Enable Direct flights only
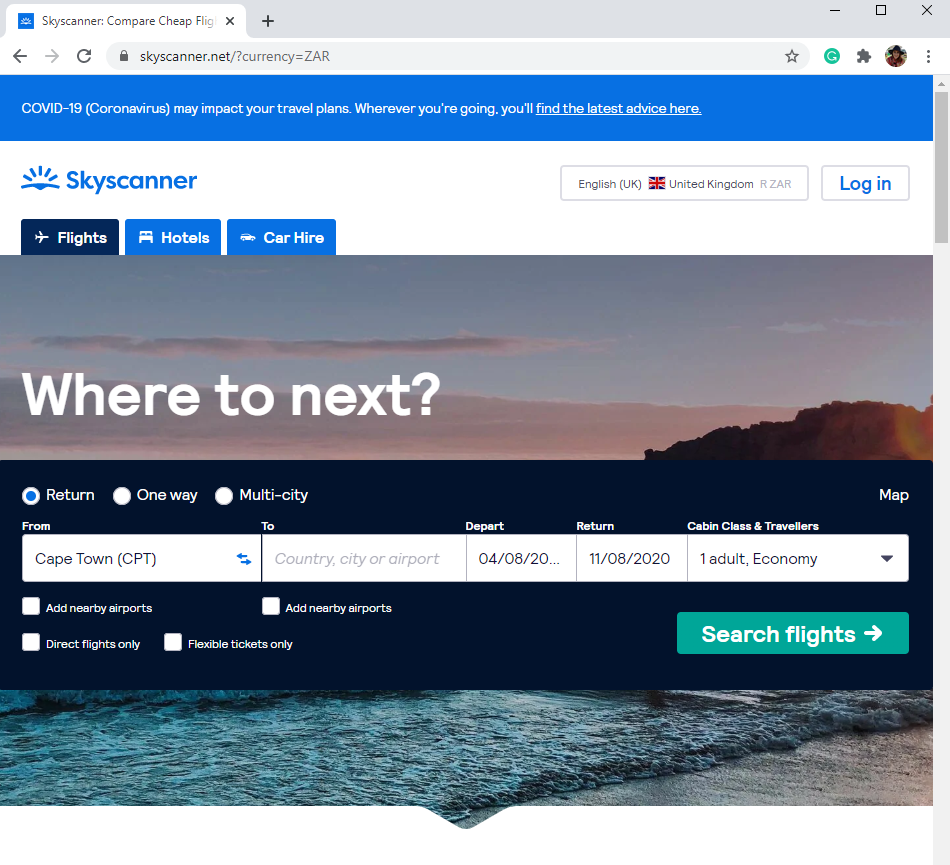This screenshot has height=865, width=950. [31, 642]
